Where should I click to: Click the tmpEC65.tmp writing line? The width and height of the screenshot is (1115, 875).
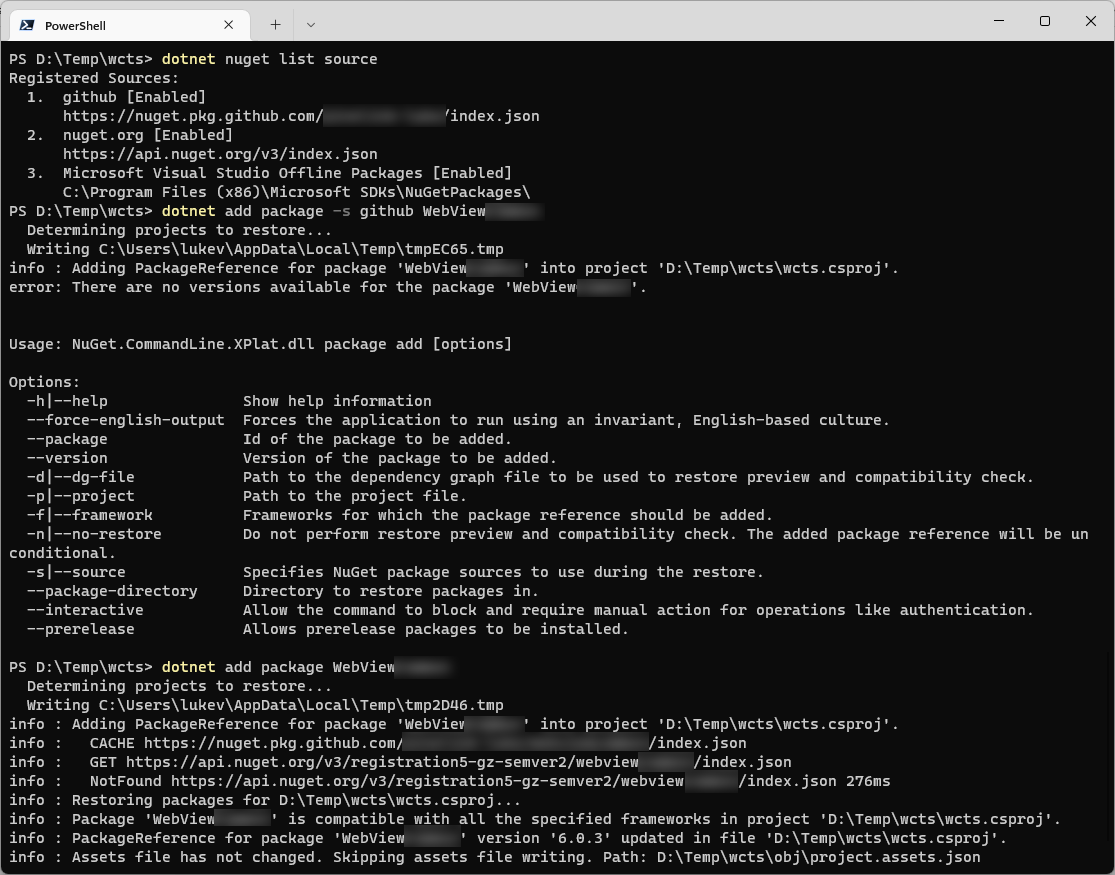265,249
